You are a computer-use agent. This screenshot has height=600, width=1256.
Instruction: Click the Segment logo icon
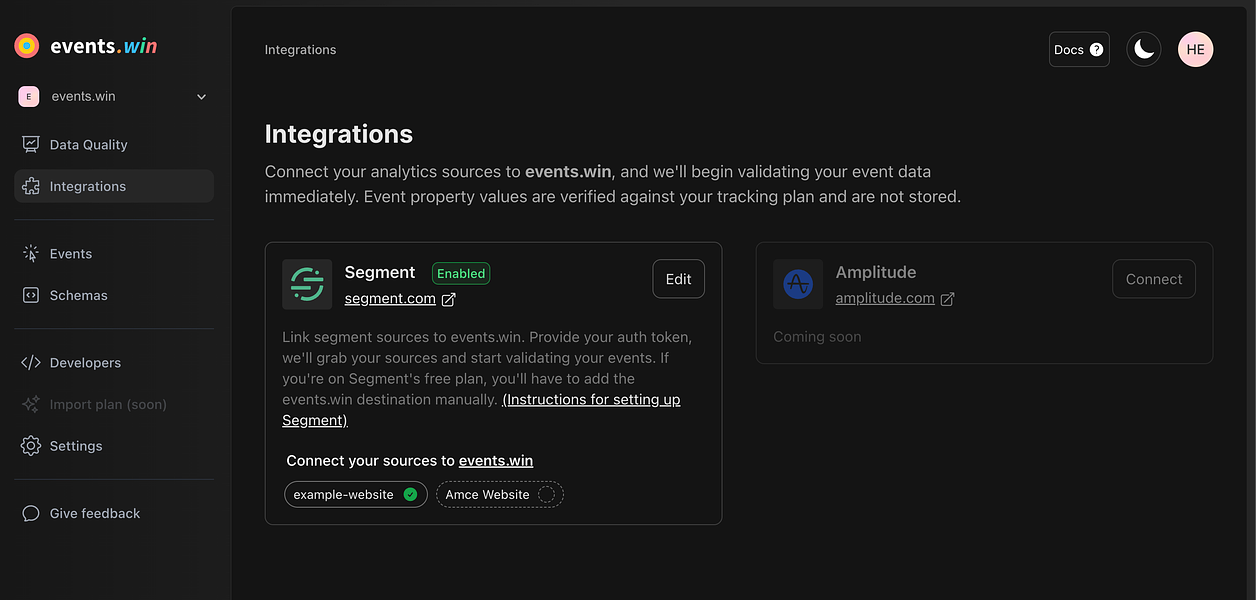tap(307, 284)
